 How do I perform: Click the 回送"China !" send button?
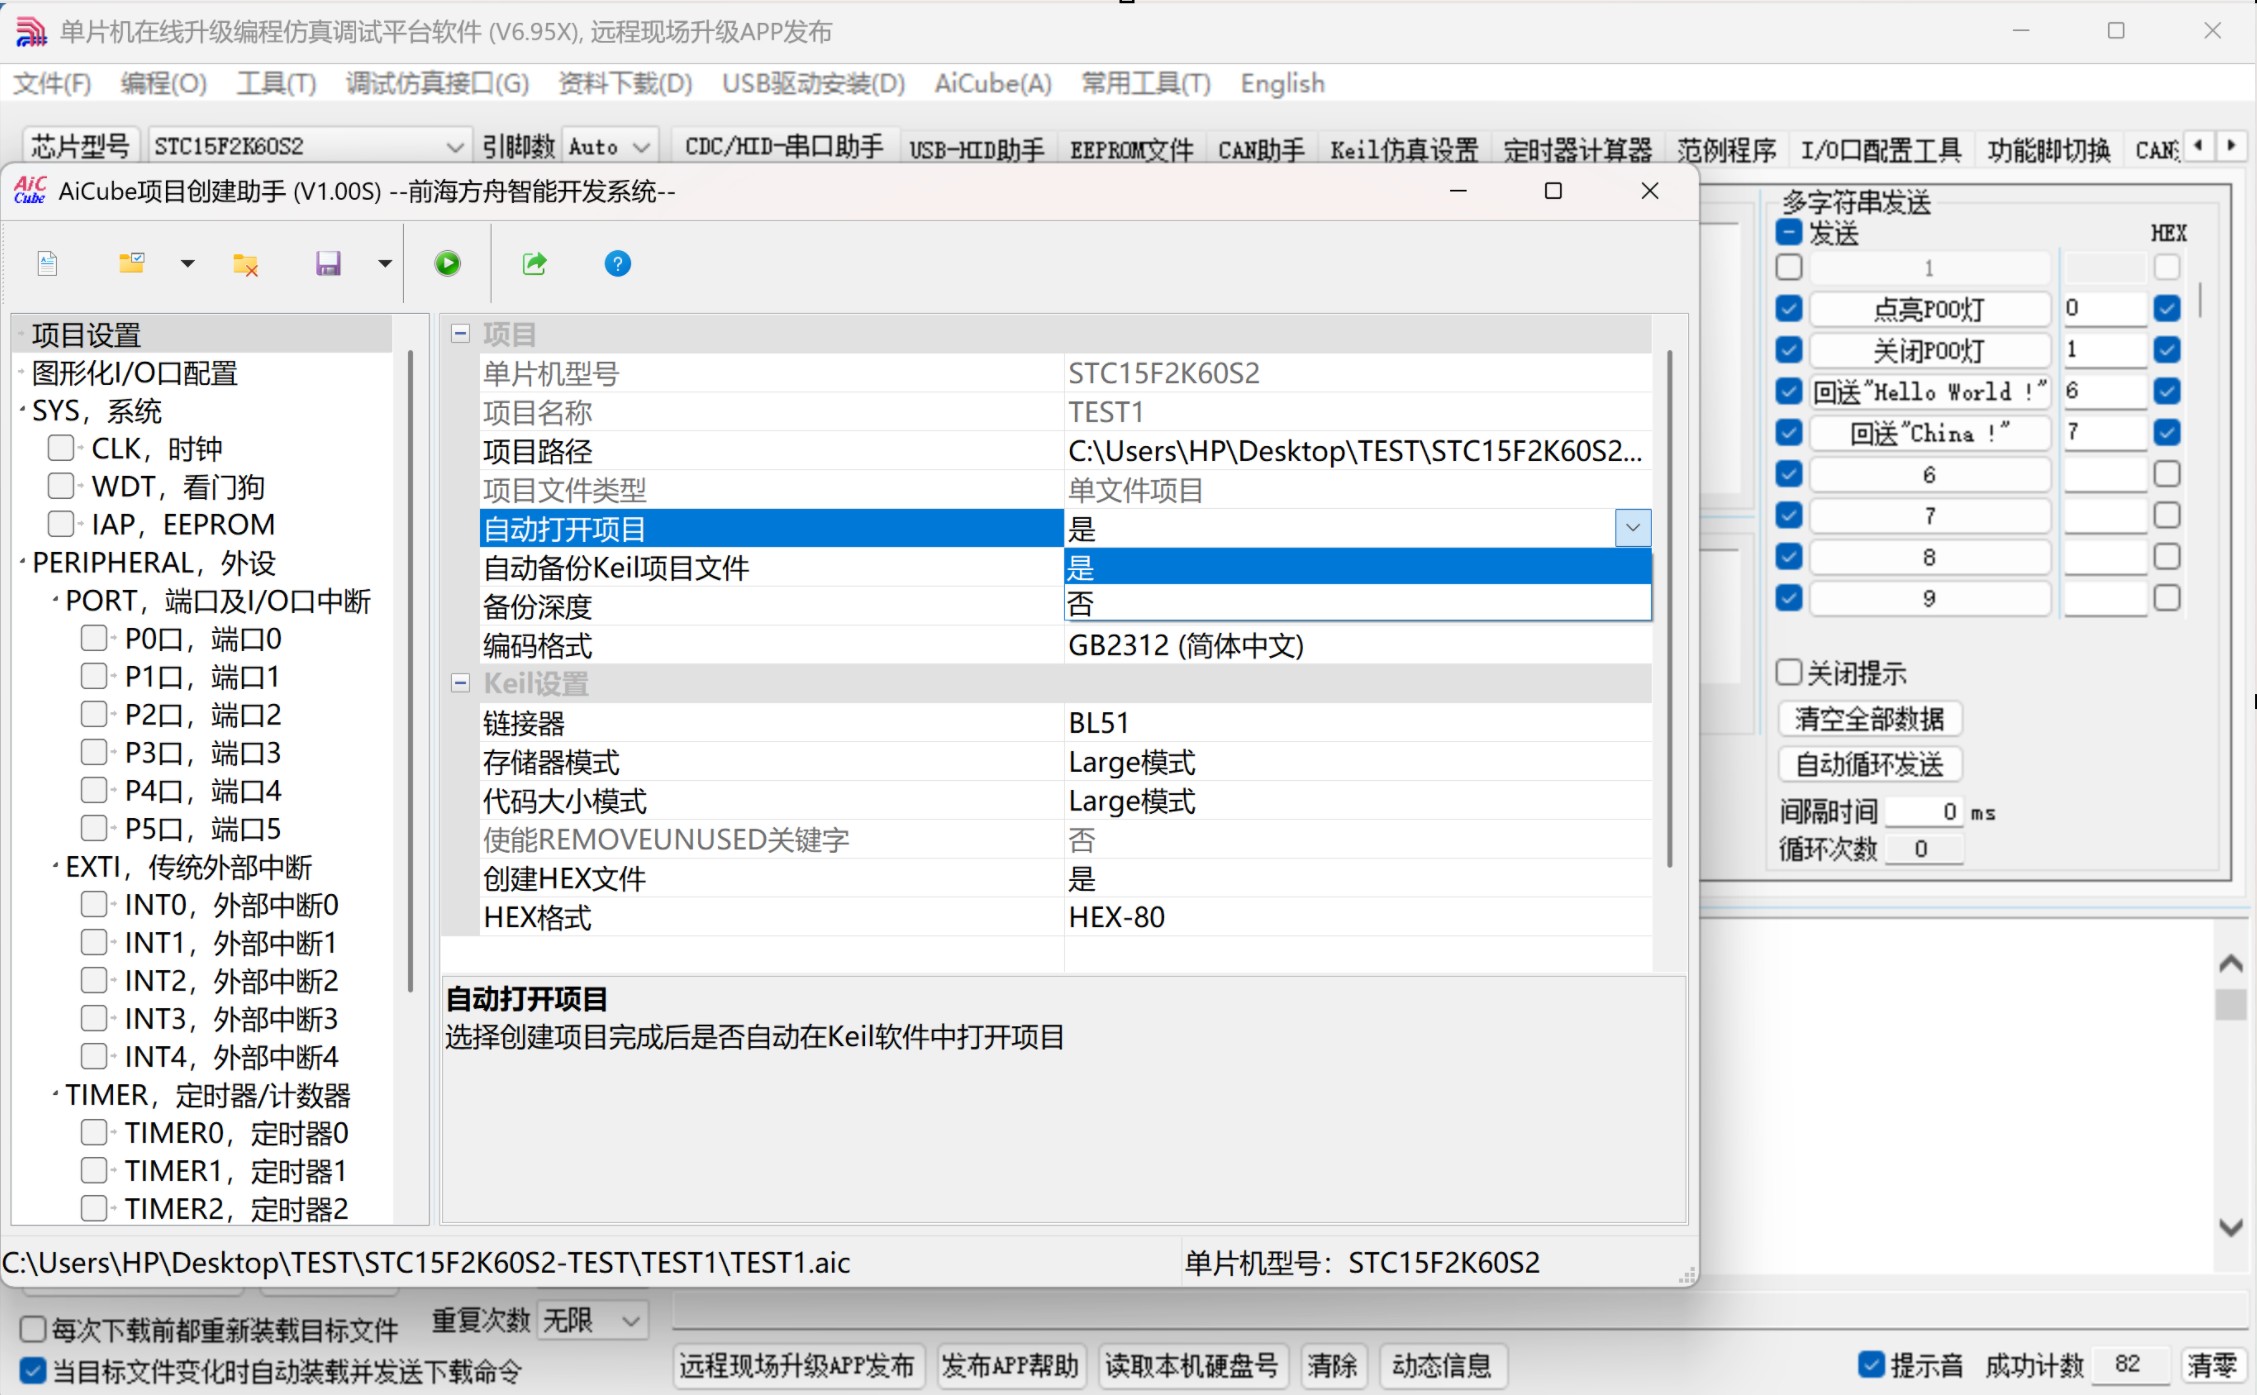(x=1929, y=432)
